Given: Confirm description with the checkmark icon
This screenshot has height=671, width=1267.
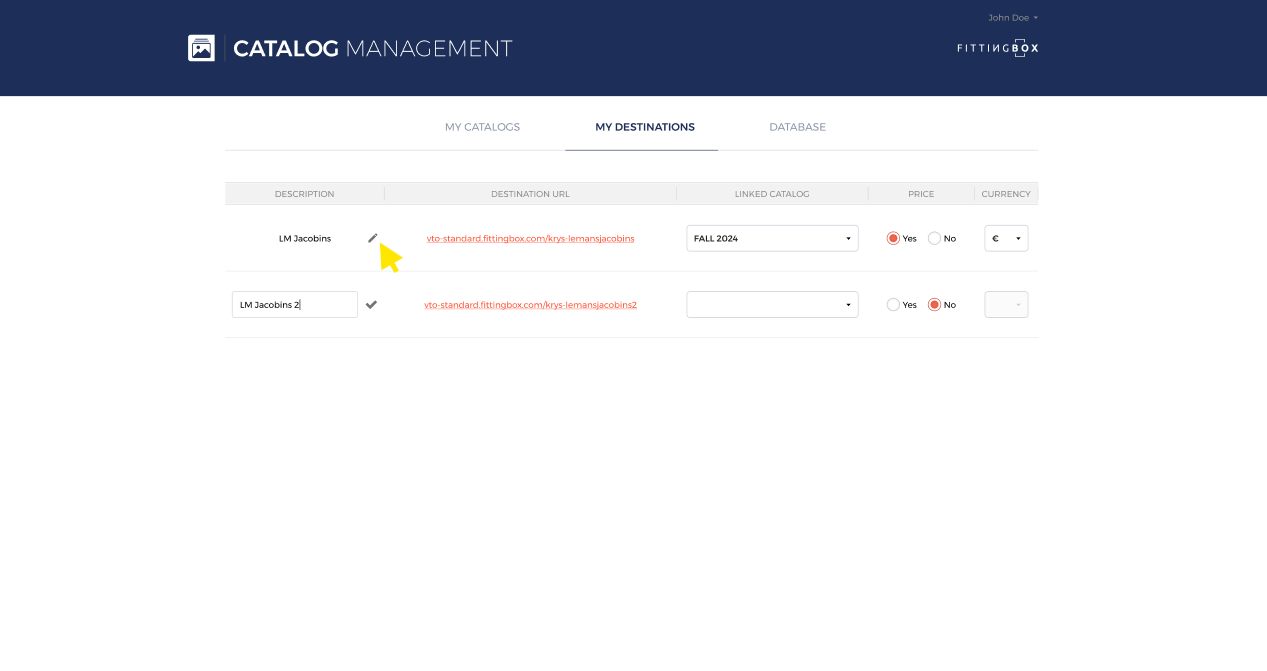Looking at the screenshot, I should [371, 305].
